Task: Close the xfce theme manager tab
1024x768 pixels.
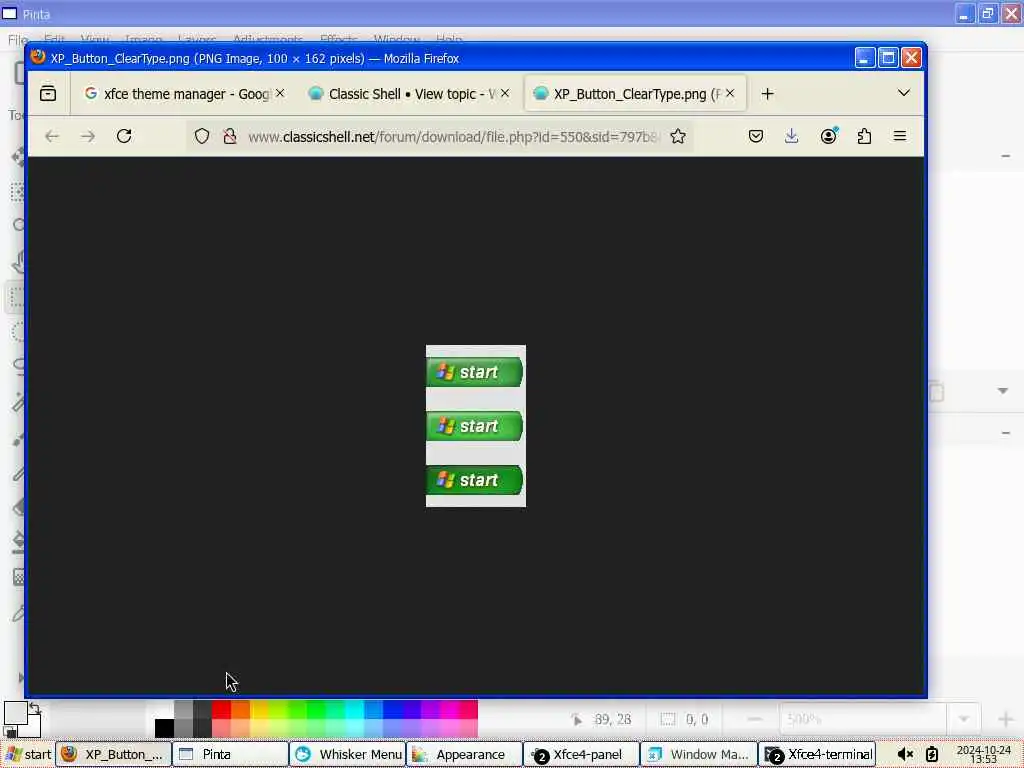Action: (x=280, y=93)
